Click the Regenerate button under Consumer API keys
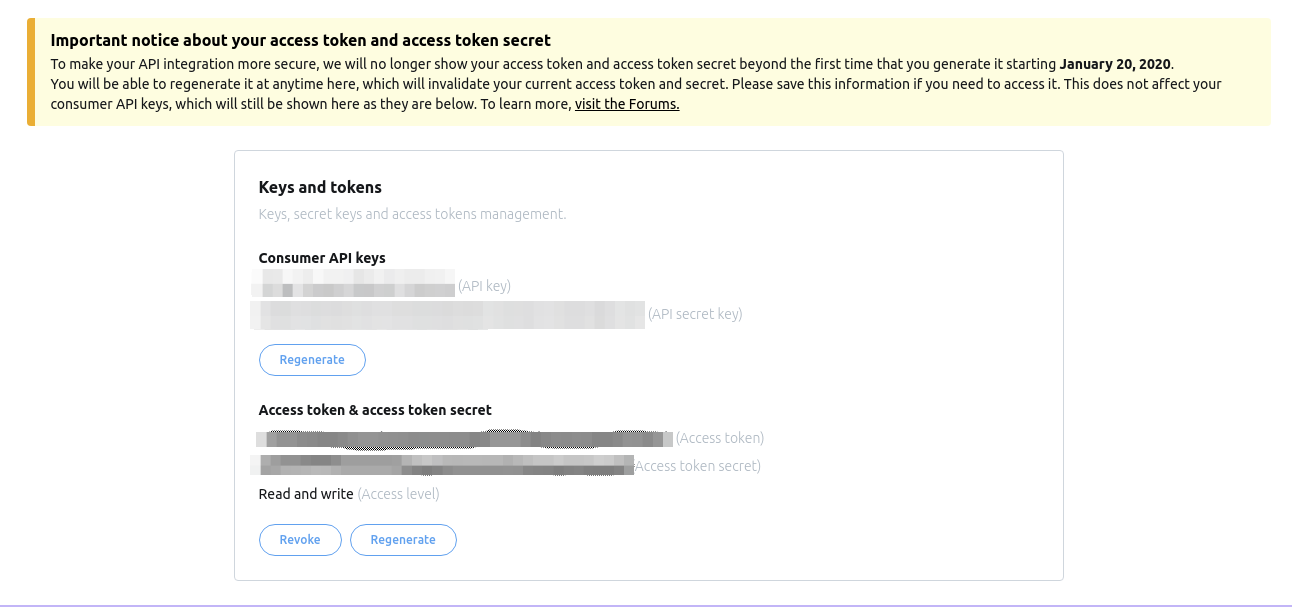This screenshot has width=1292, height=607. (x=312, y=360)
